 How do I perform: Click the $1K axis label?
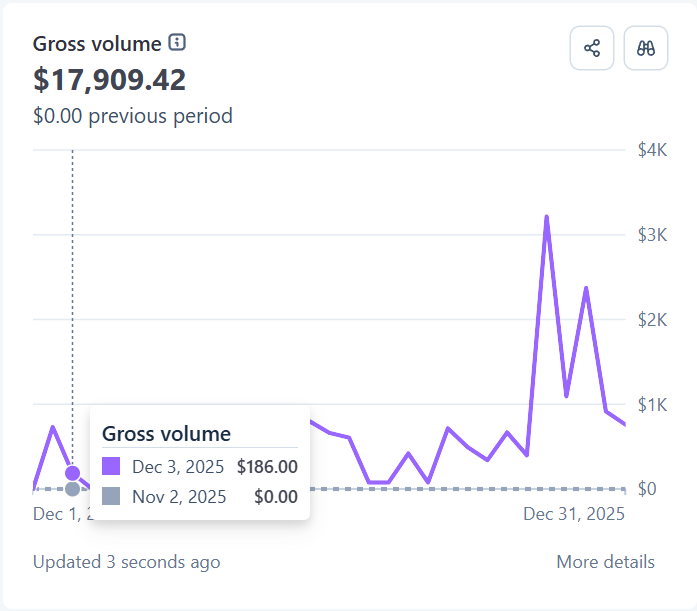(652, 404)
